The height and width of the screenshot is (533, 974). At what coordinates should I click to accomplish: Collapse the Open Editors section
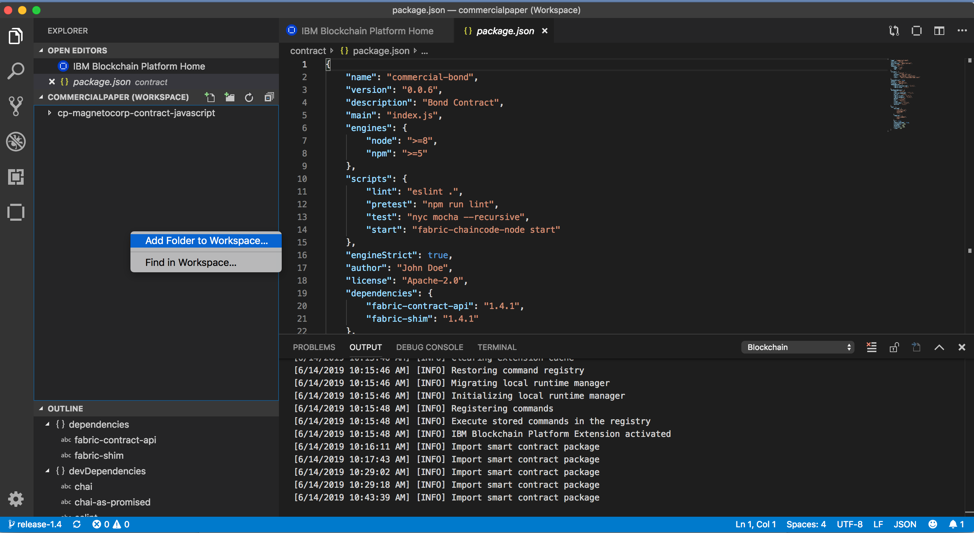coord(41,50)
